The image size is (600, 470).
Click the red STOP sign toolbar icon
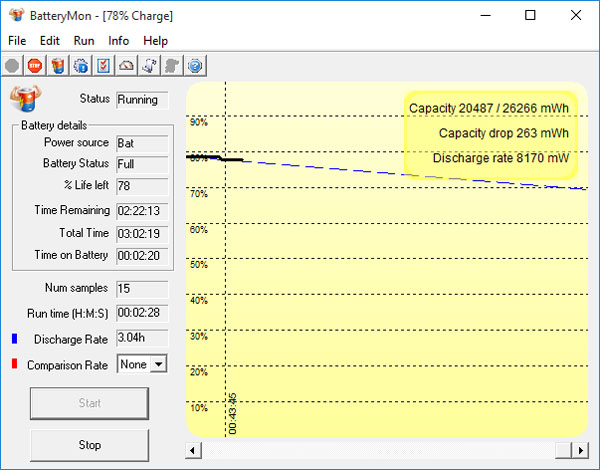pos(35,66)
